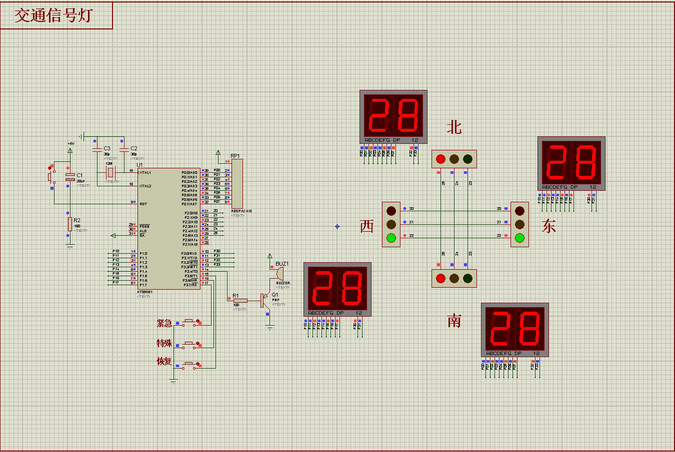The width and height of the screenshot is (675, 452).
Task: Click the 西 direction label
Action: coord(367,226)
